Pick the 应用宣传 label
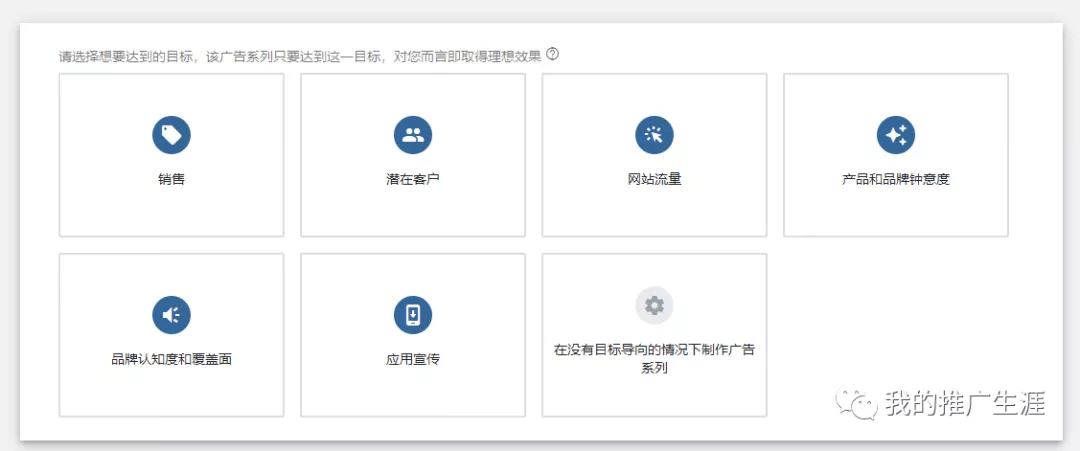This screenshot has height=451, width=1080. click(412, 359)
